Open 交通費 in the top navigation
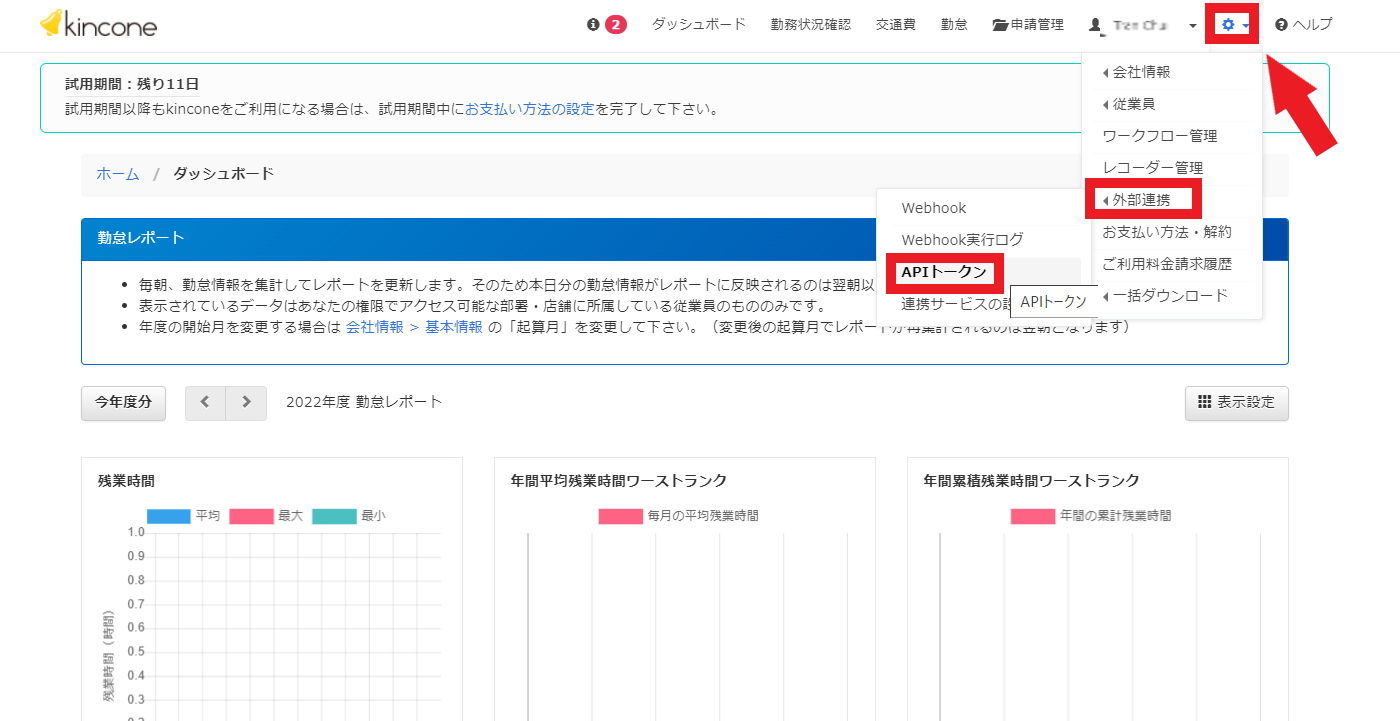Viewport: 1400px width, 721px height. tap(895, 24)
